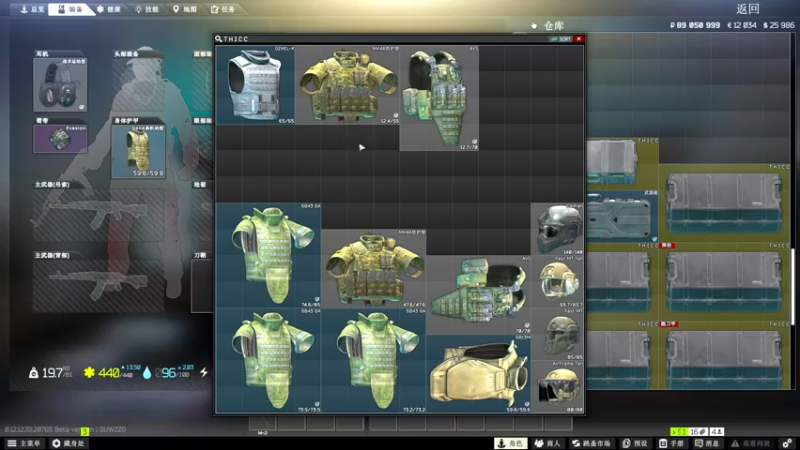This screenshot has width=800, height=450.
Task: Open the 手册 handbook
Action: click(671, 443)
